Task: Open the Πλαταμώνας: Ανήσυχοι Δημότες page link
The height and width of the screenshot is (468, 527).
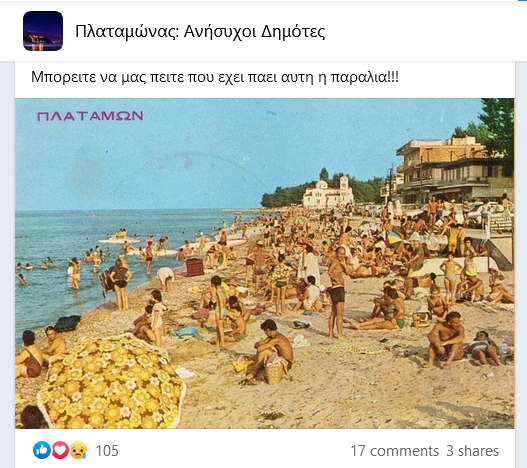Action: 200,32
